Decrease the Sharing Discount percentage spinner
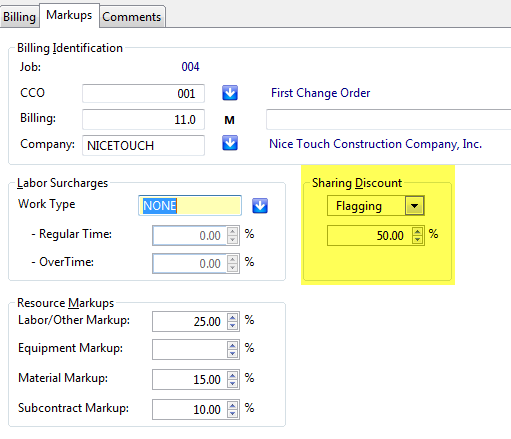 pos(417,240)
